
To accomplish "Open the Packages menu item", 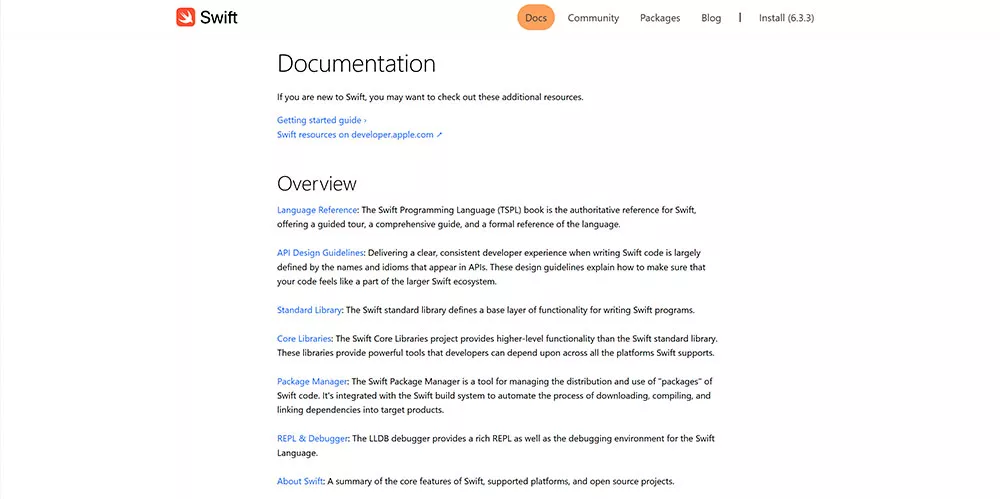I will (660, 18).
